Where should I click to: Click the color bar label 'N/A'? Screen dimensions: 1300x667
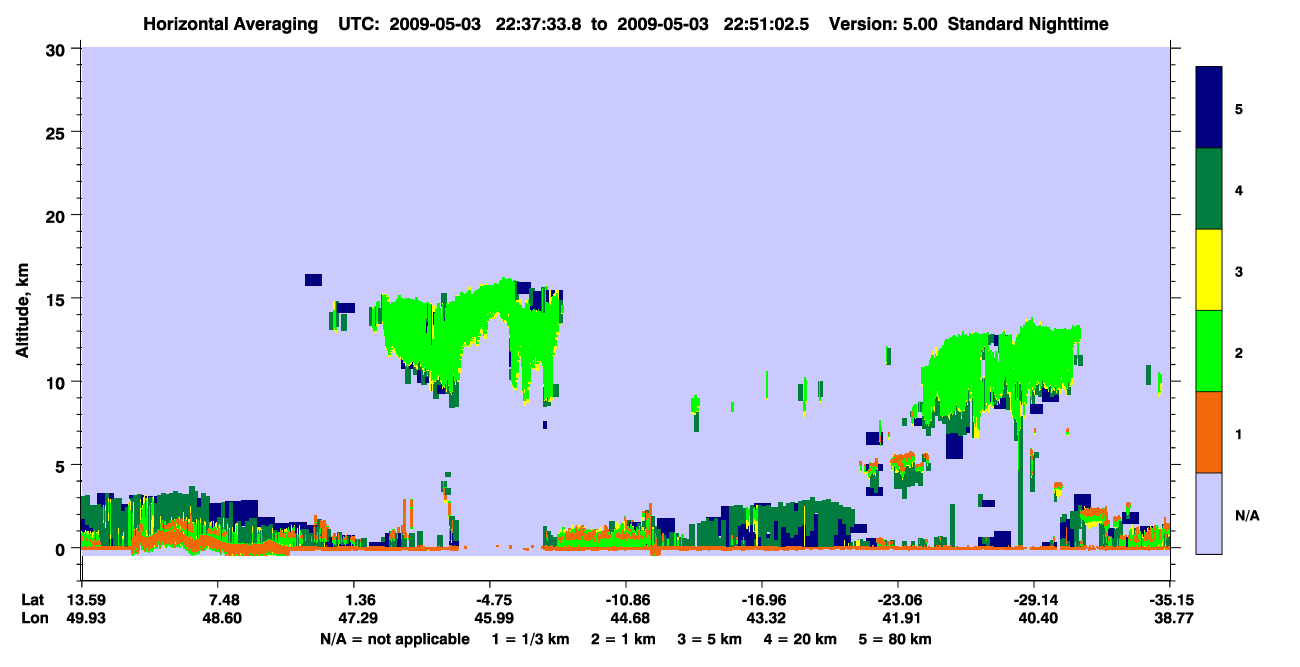pos(1247,515)
